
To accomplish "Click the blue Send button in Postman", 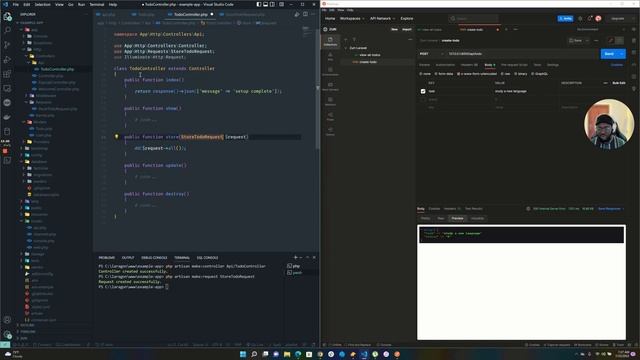I will point(609,54).
